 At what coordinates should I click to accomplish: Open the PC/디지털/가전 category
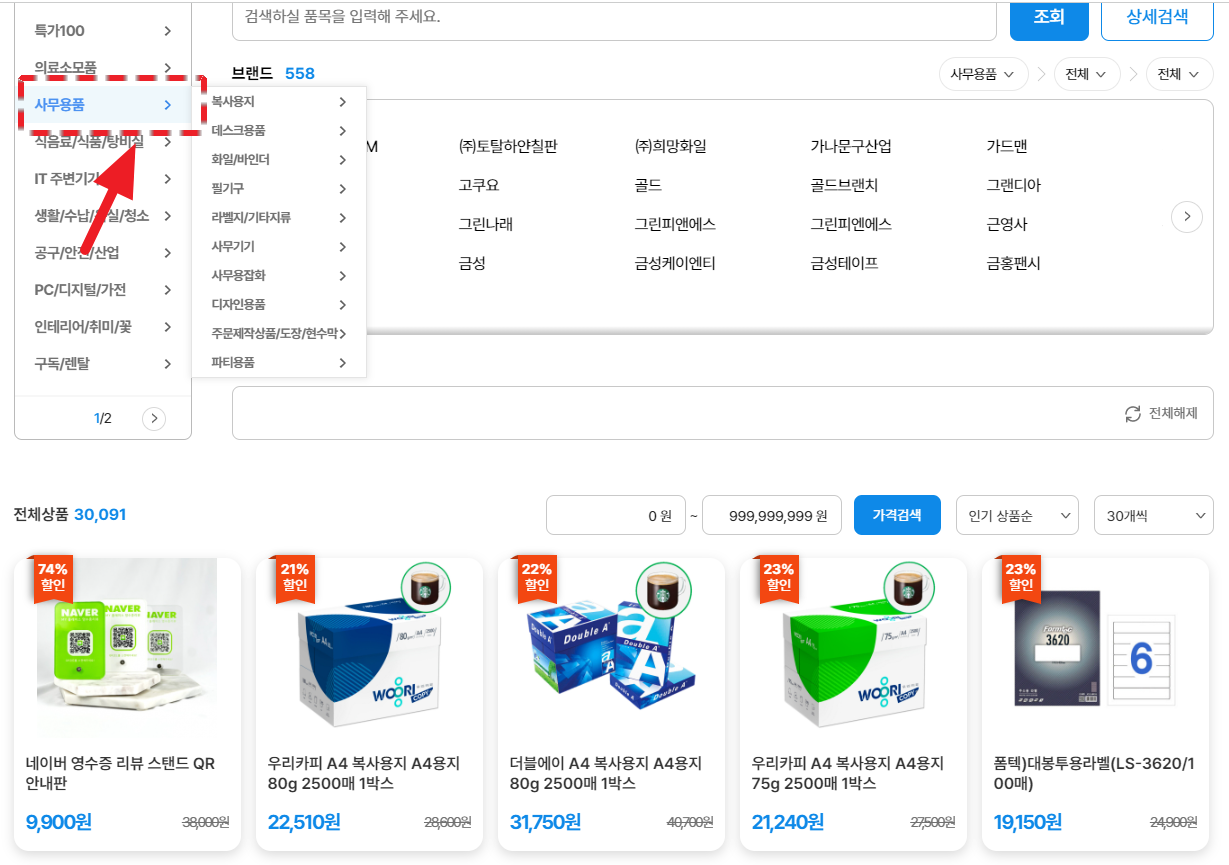point(81,290)
